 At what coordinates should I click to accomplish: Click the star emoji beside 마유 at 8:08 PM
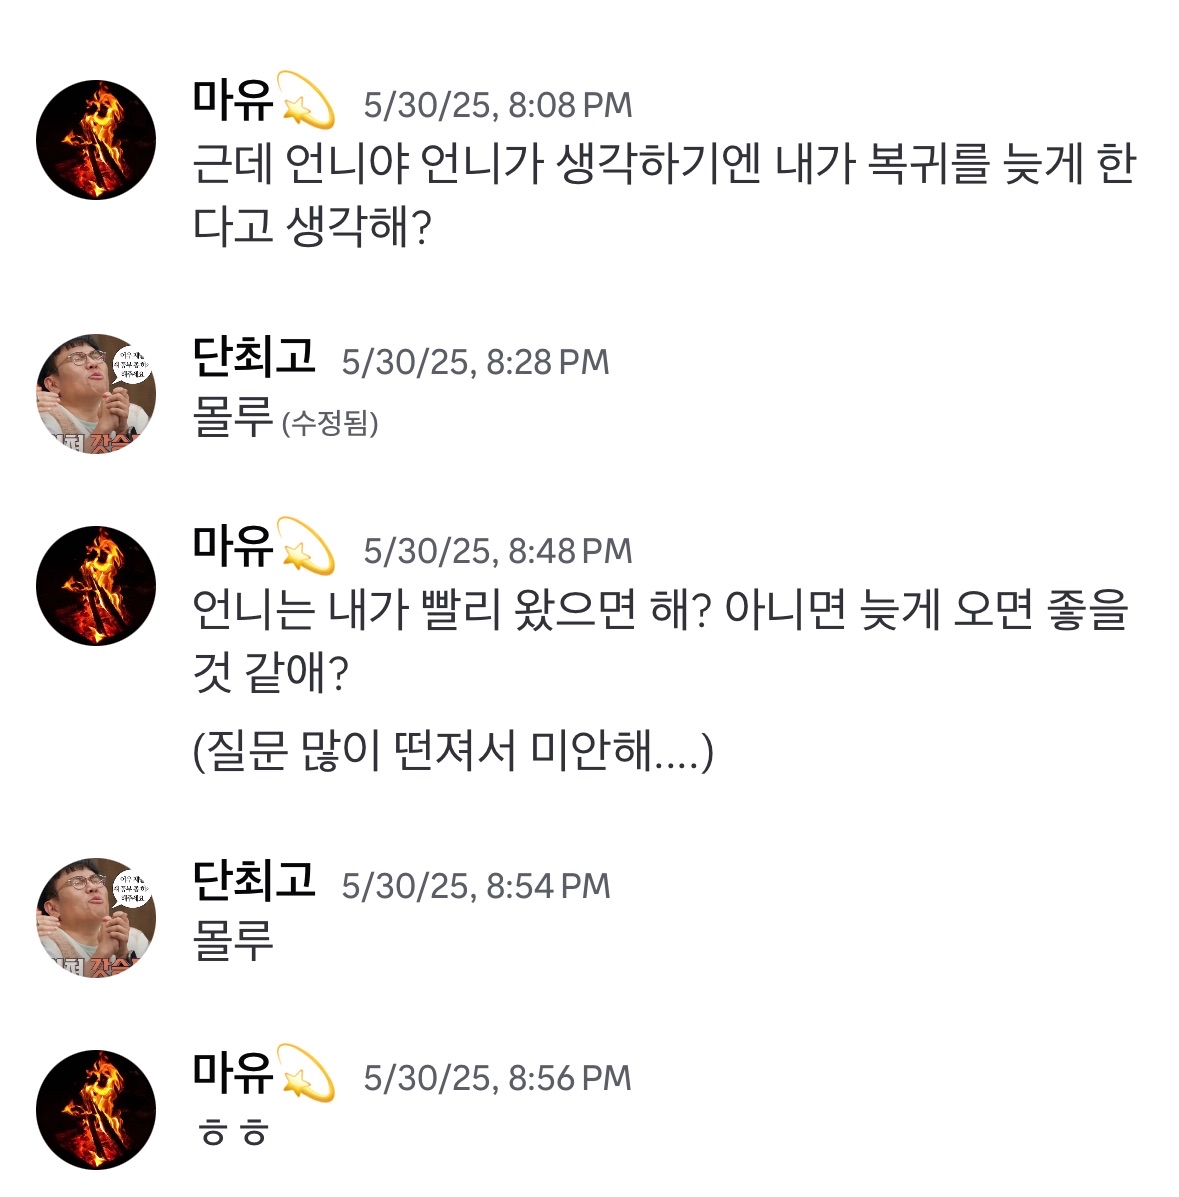click(x=308, y=101)
